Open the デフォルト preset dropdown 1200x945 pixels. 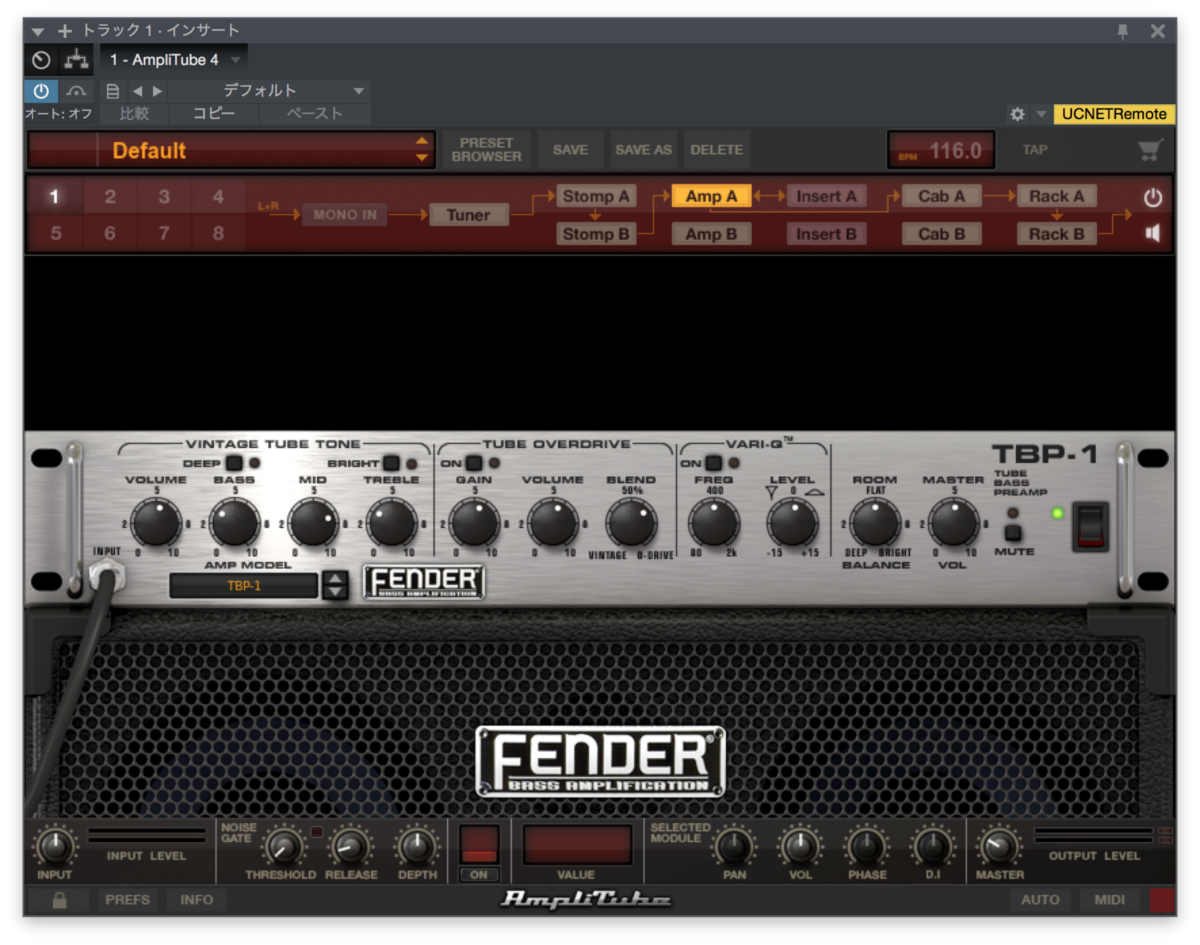(x=269, y=91)
